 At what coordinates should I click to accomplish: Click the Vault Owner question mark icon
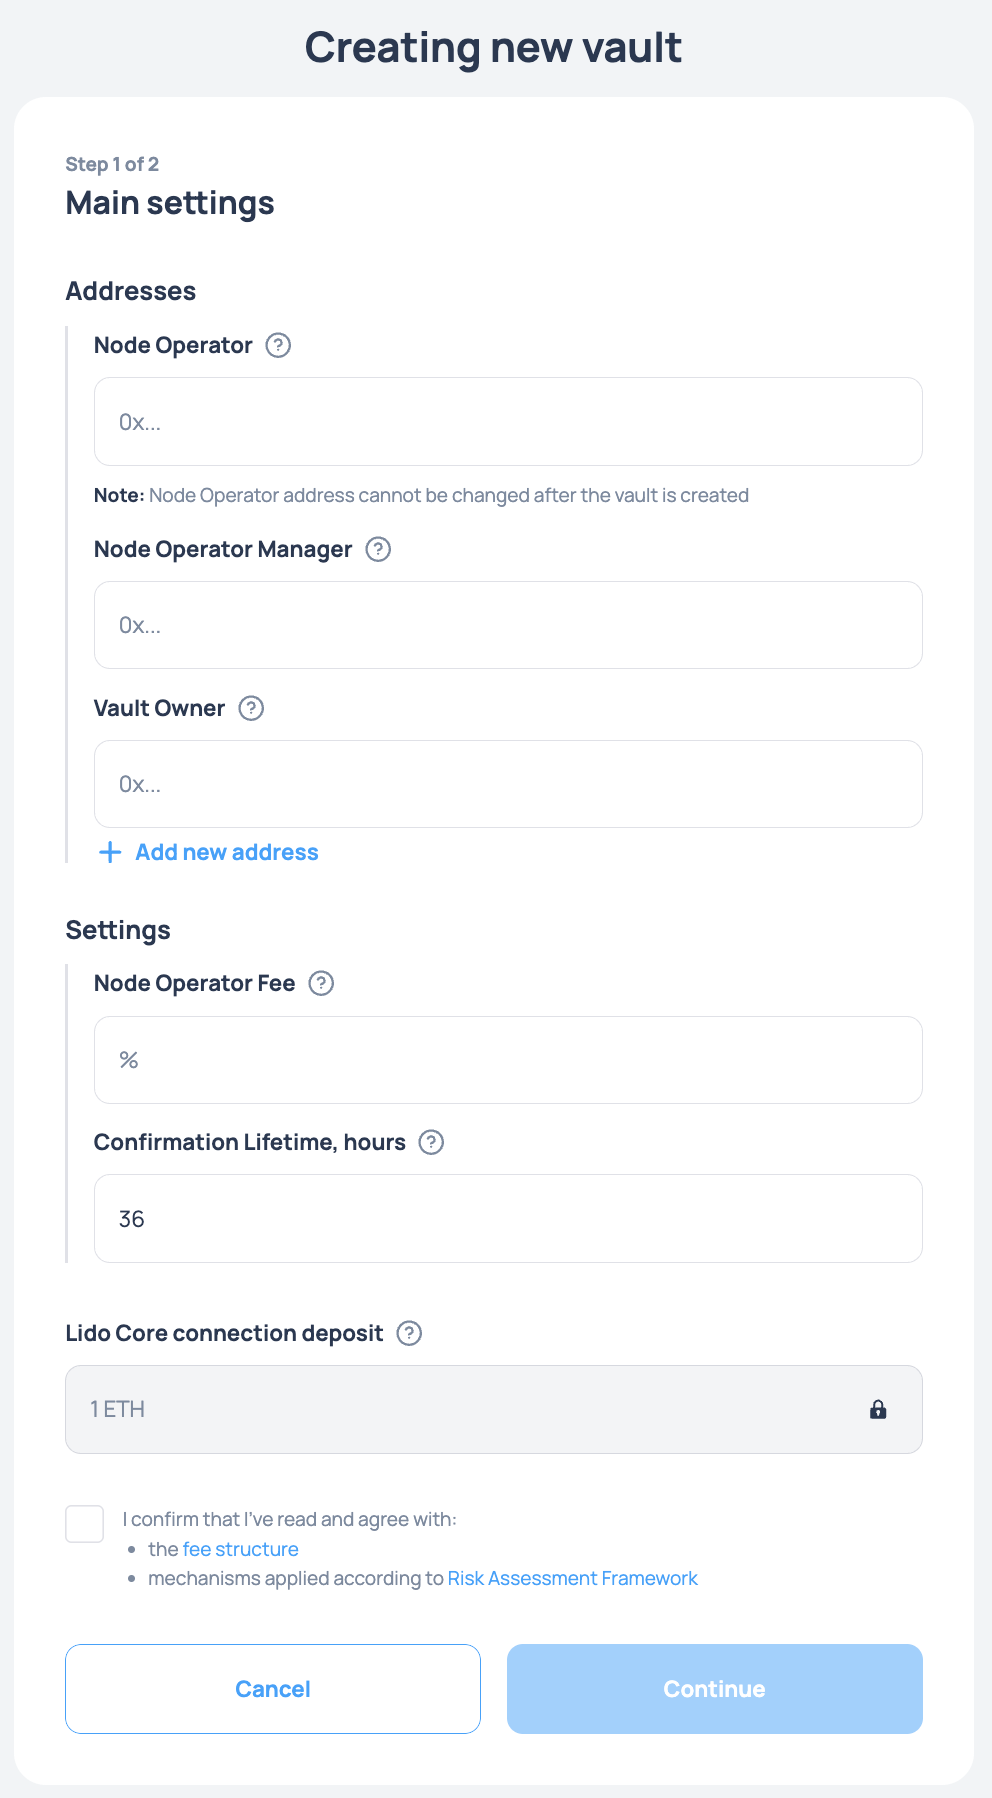(x=251, y=708)
